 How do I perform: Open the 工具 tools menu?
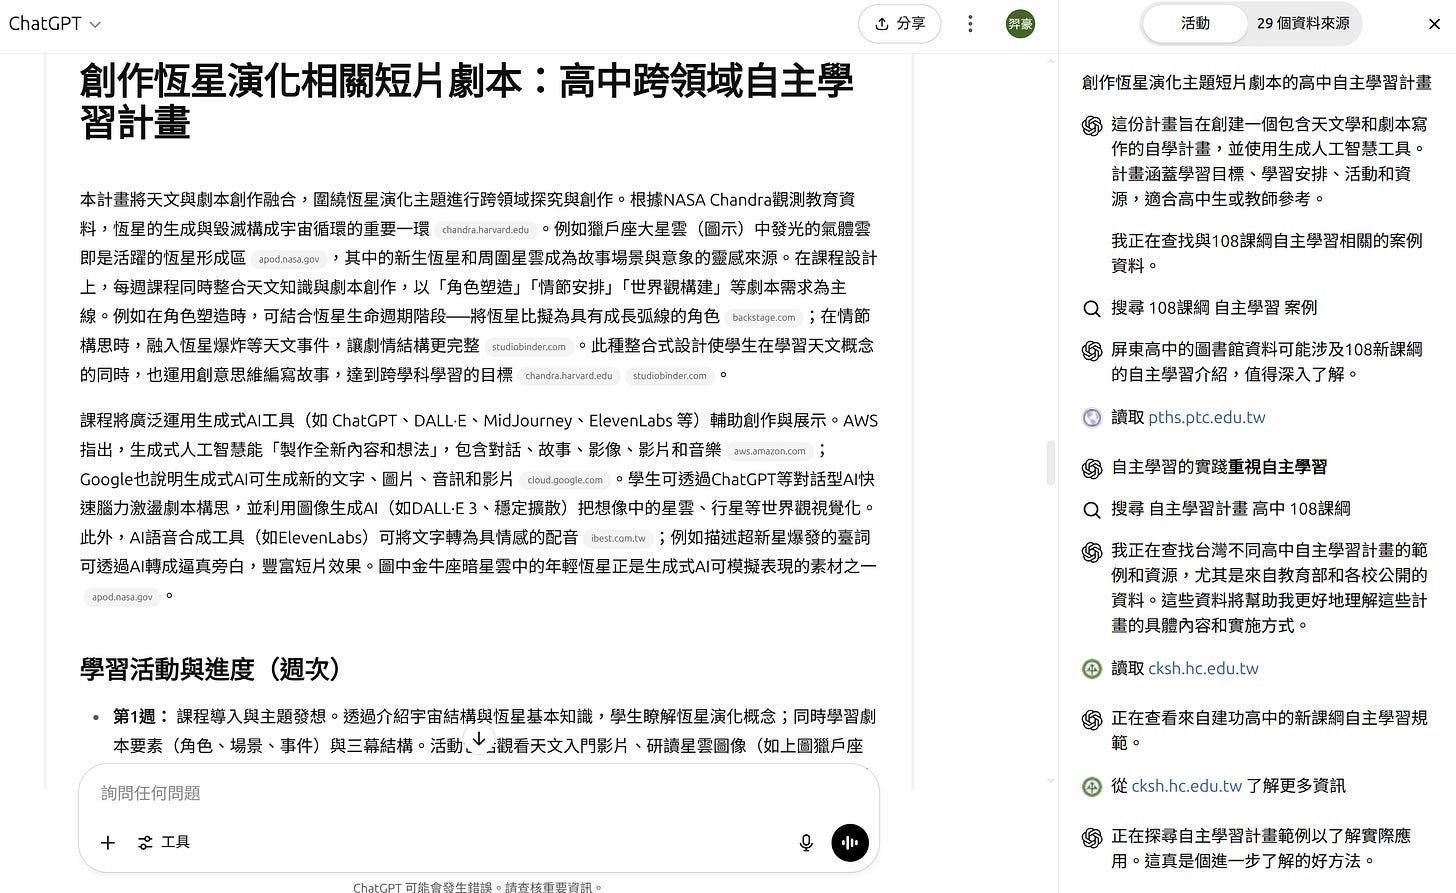pyautogui.click(x=164, y=843)
